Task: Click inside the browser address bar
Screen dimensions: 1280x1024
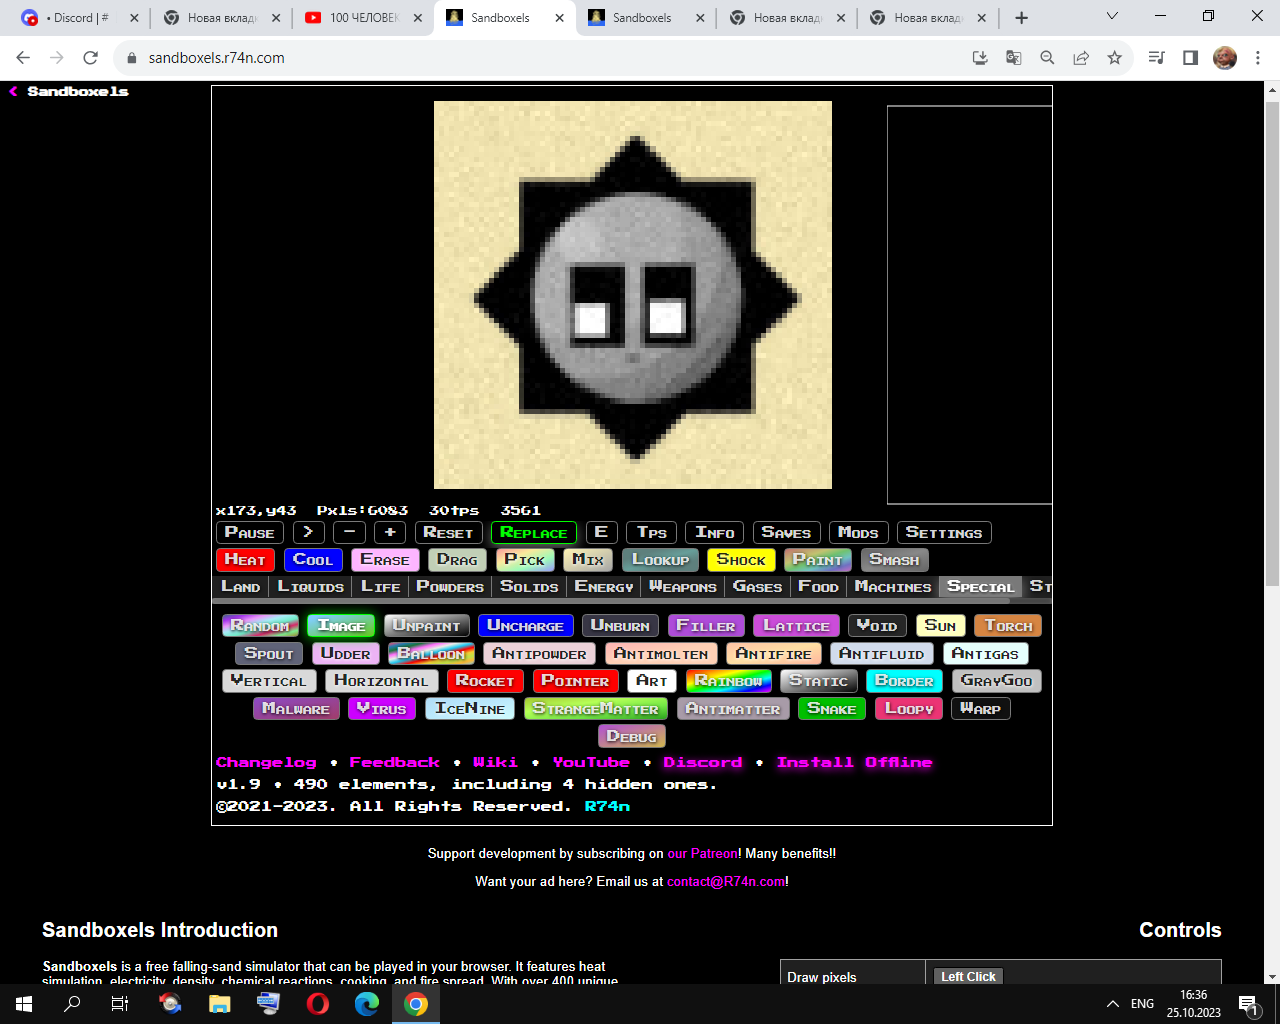Action: point(400,57)
